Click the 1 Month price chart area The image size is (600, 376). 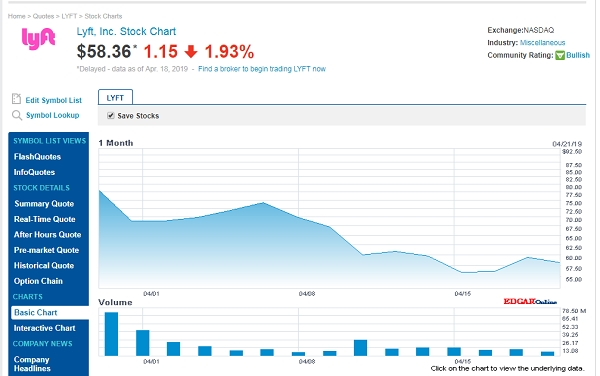329,218
